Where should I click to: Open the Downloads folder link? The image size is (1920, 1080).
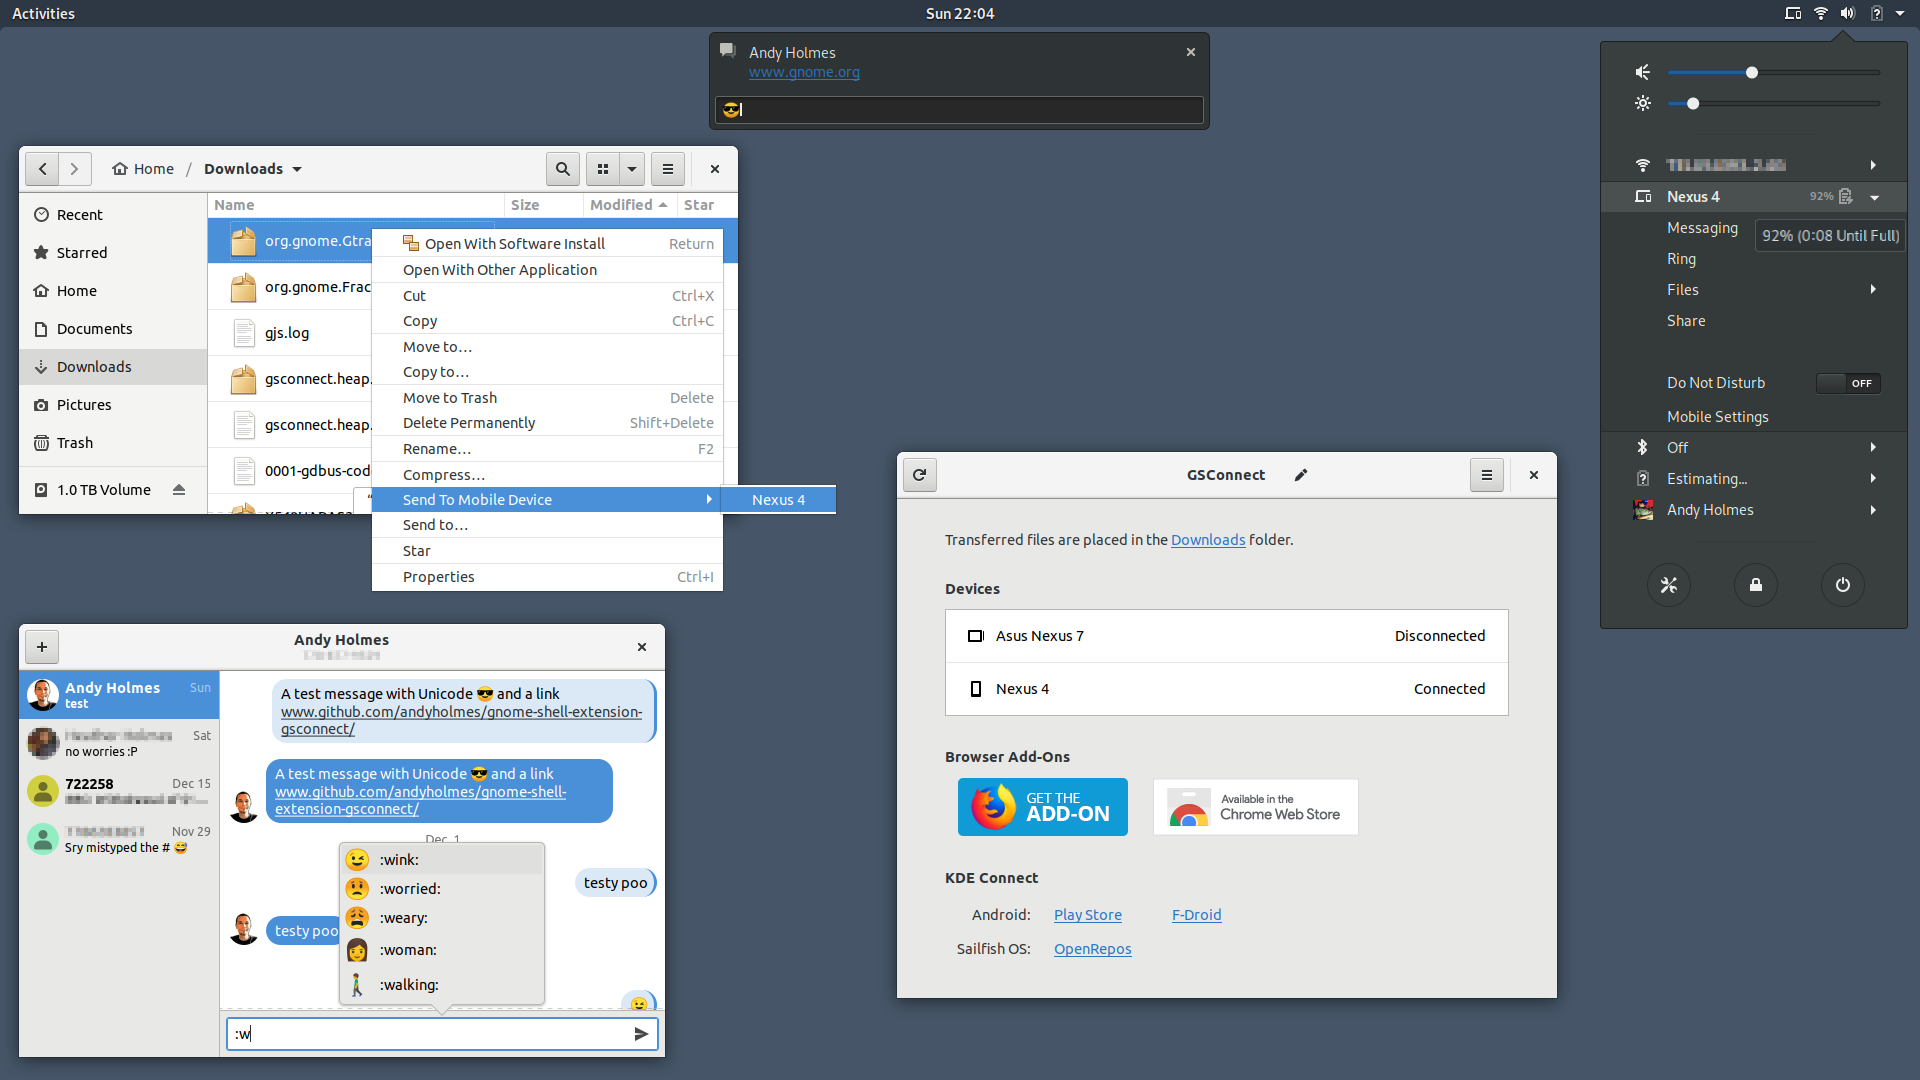pyautogui.click(x=1208, y=538)
